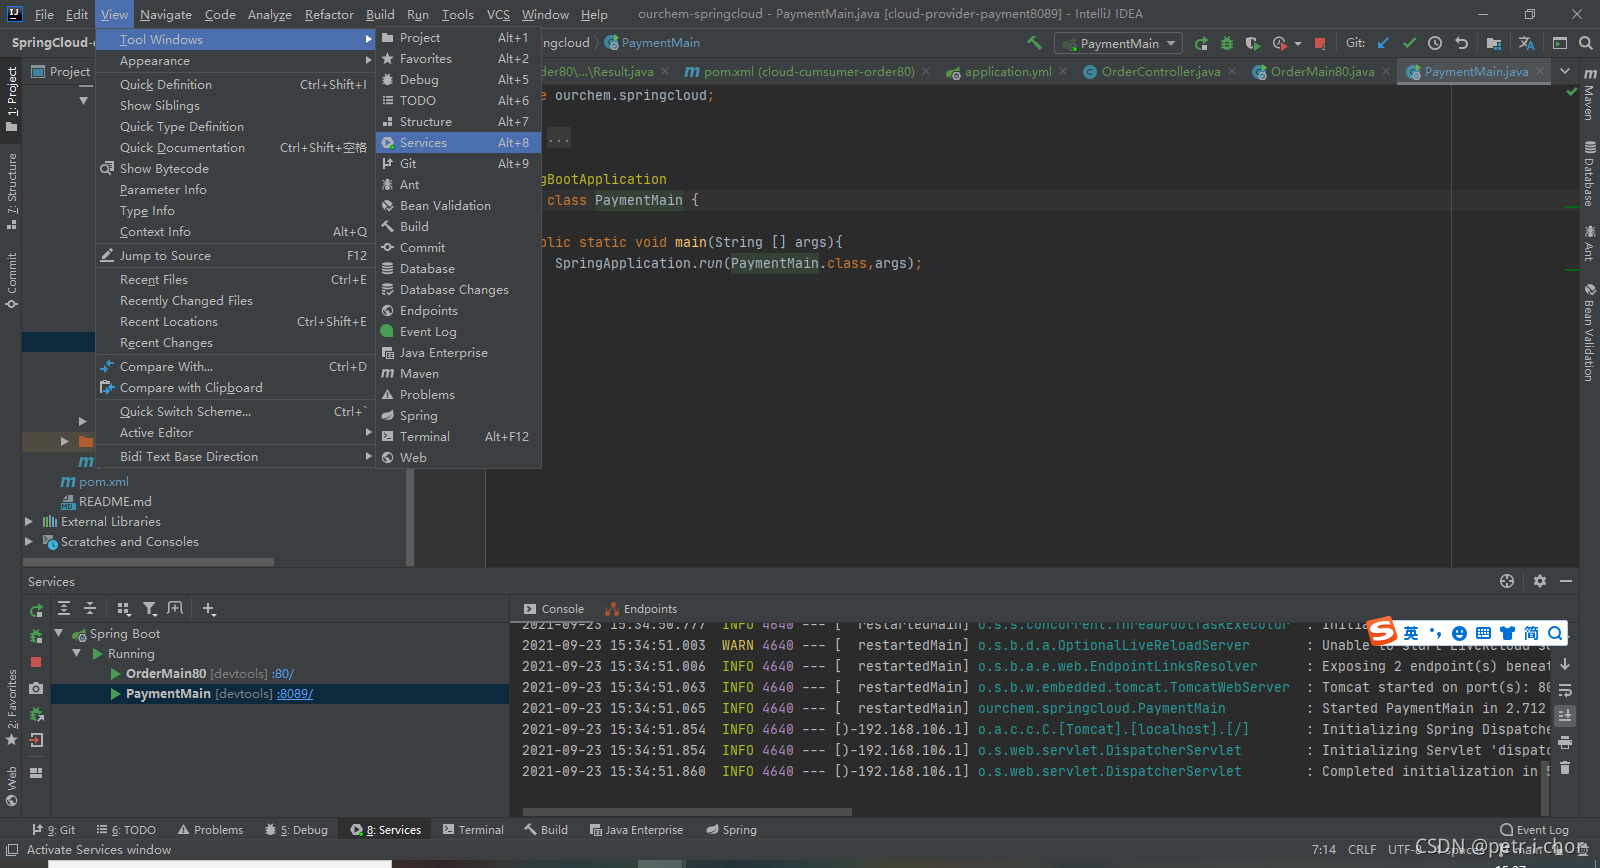The height and width of the screenshot is (868, 1600).
Task: Hide the Services panel with minimize icon
Action: (x=1566, y=581)
